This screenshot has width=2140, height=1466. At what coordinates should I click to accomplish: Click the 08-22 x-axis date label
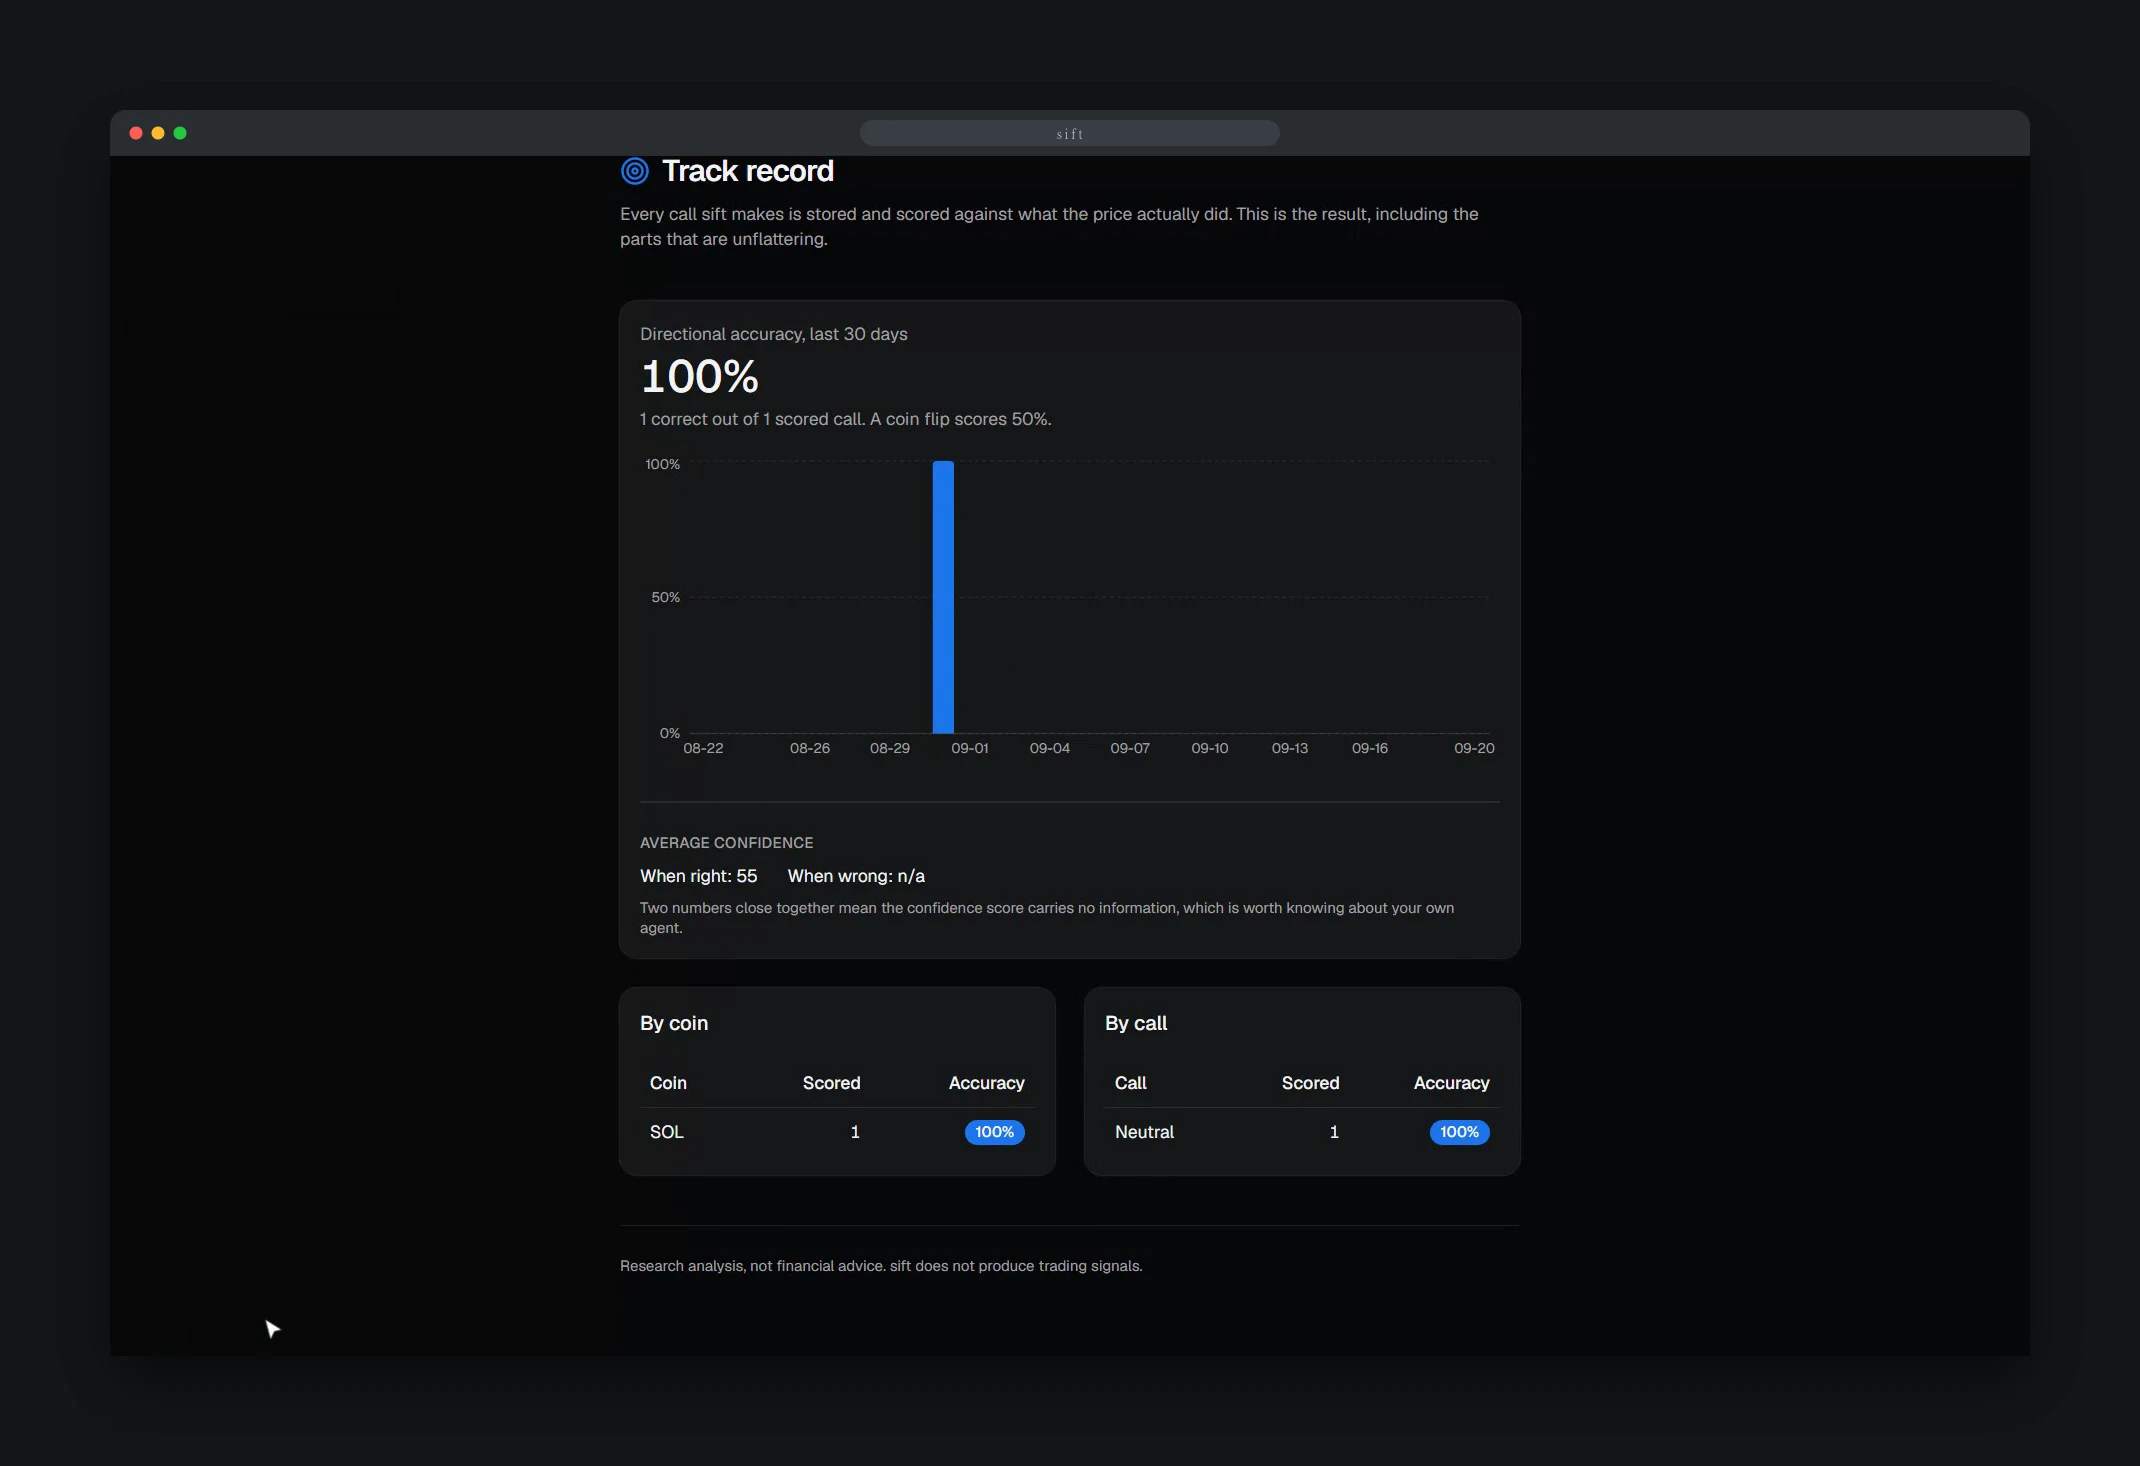703,748
